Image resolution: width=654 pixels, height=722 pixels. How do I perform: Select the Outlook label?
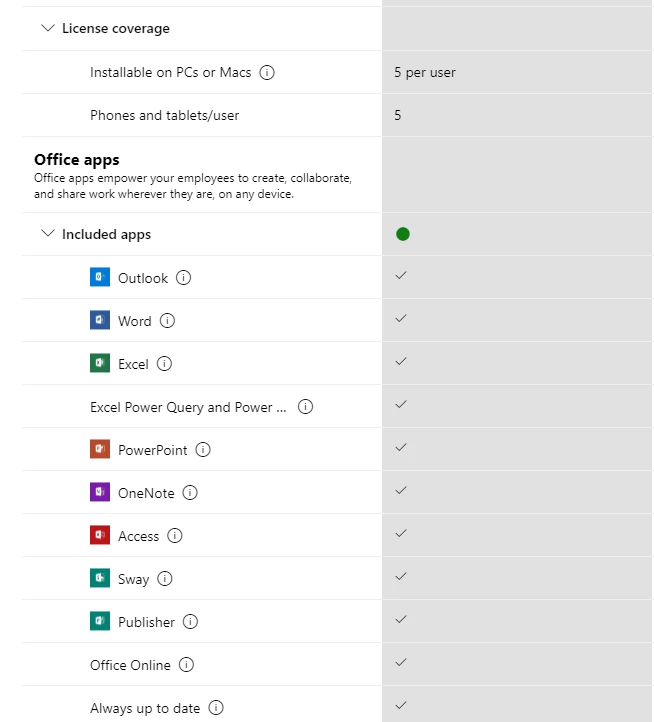pos(143,278)
